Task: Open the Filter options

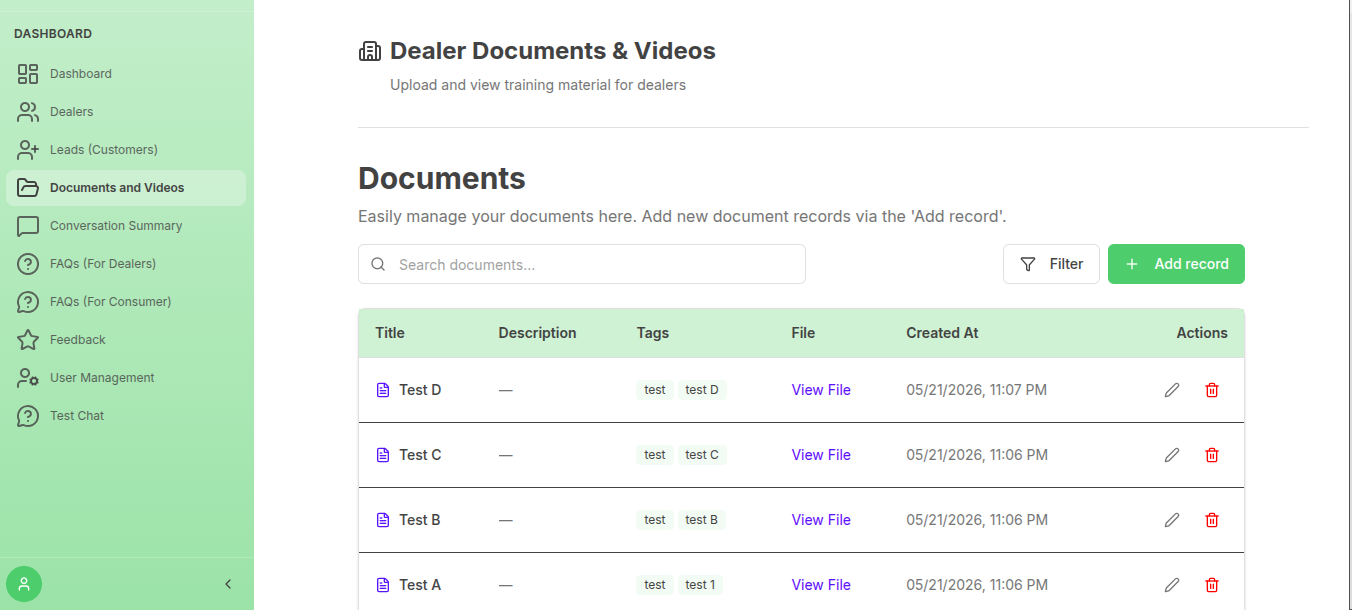Action: click(1051, 264)
